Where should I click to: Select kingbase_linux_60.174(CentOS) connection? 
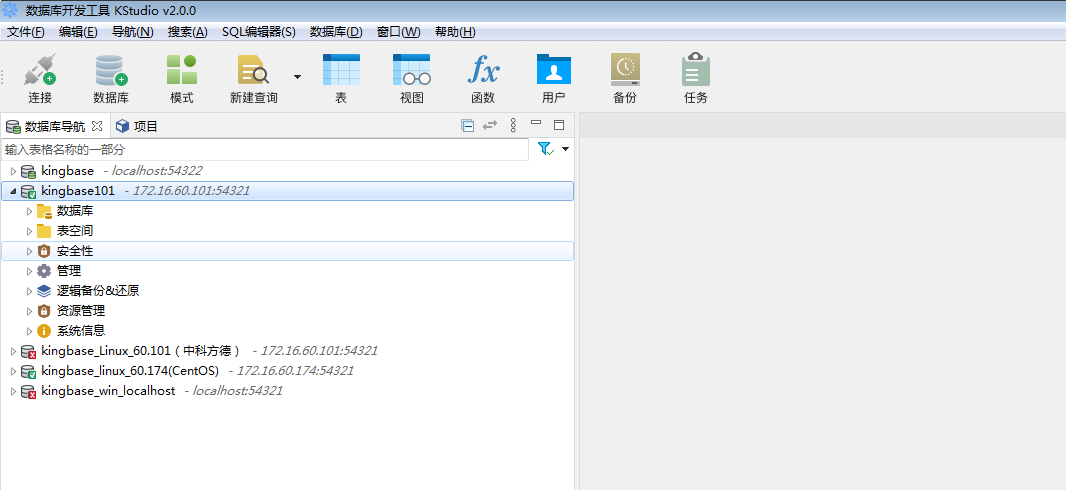tap(130, 371)
